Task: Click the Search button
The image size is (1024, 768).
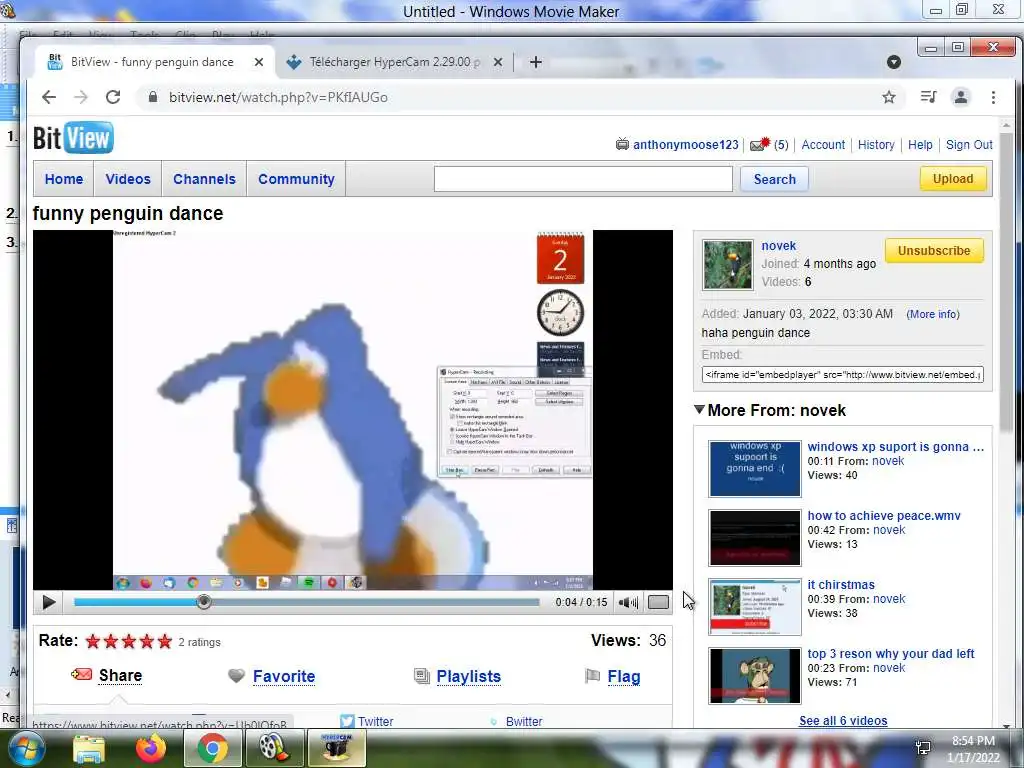Action: tap(775, 179)
